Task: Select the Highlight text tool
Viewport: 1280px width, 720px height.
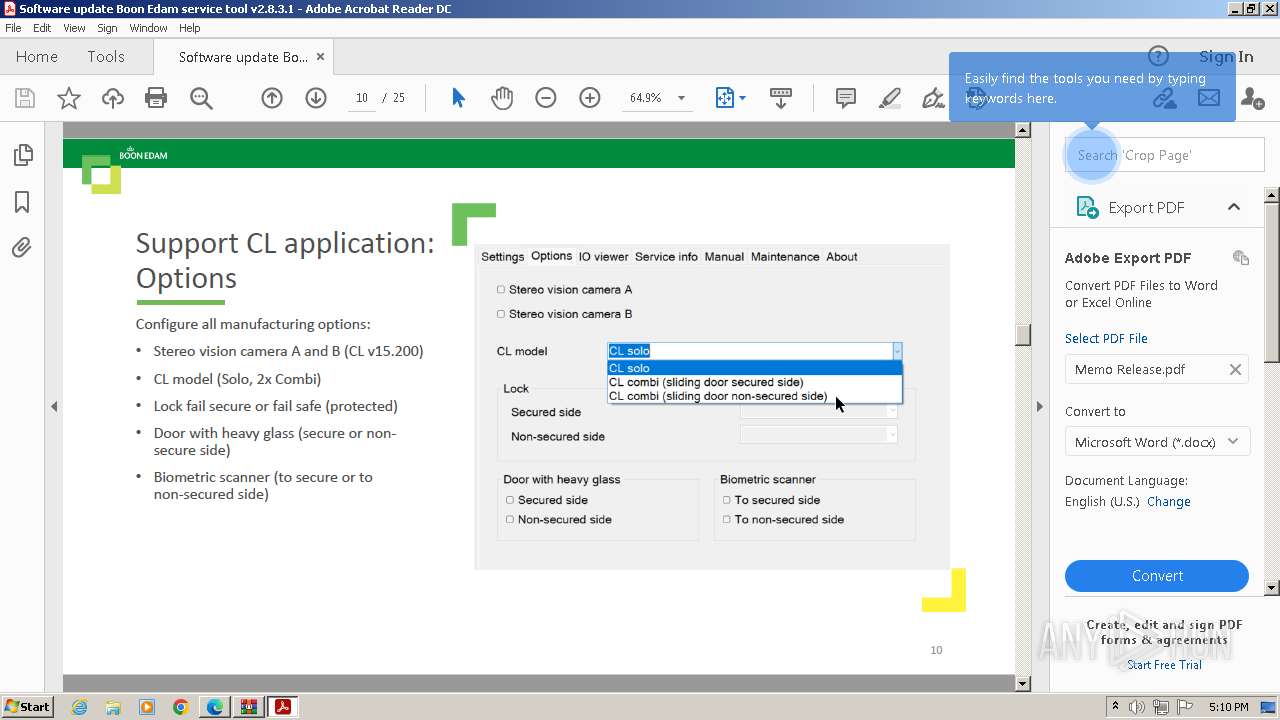Action: click(x=889, y=98)
